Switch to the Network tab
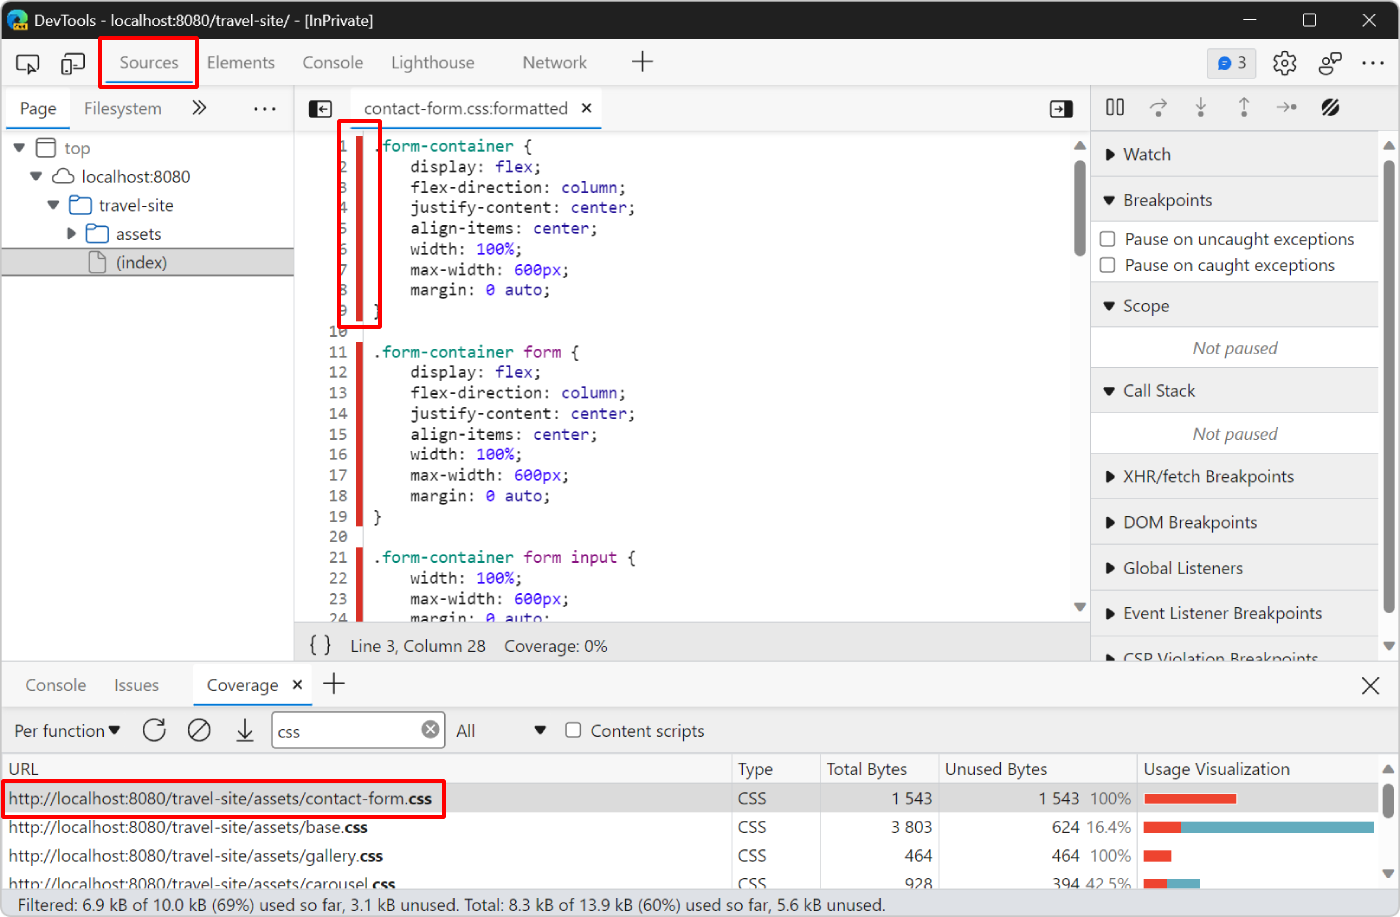 [x=553, y=62]
